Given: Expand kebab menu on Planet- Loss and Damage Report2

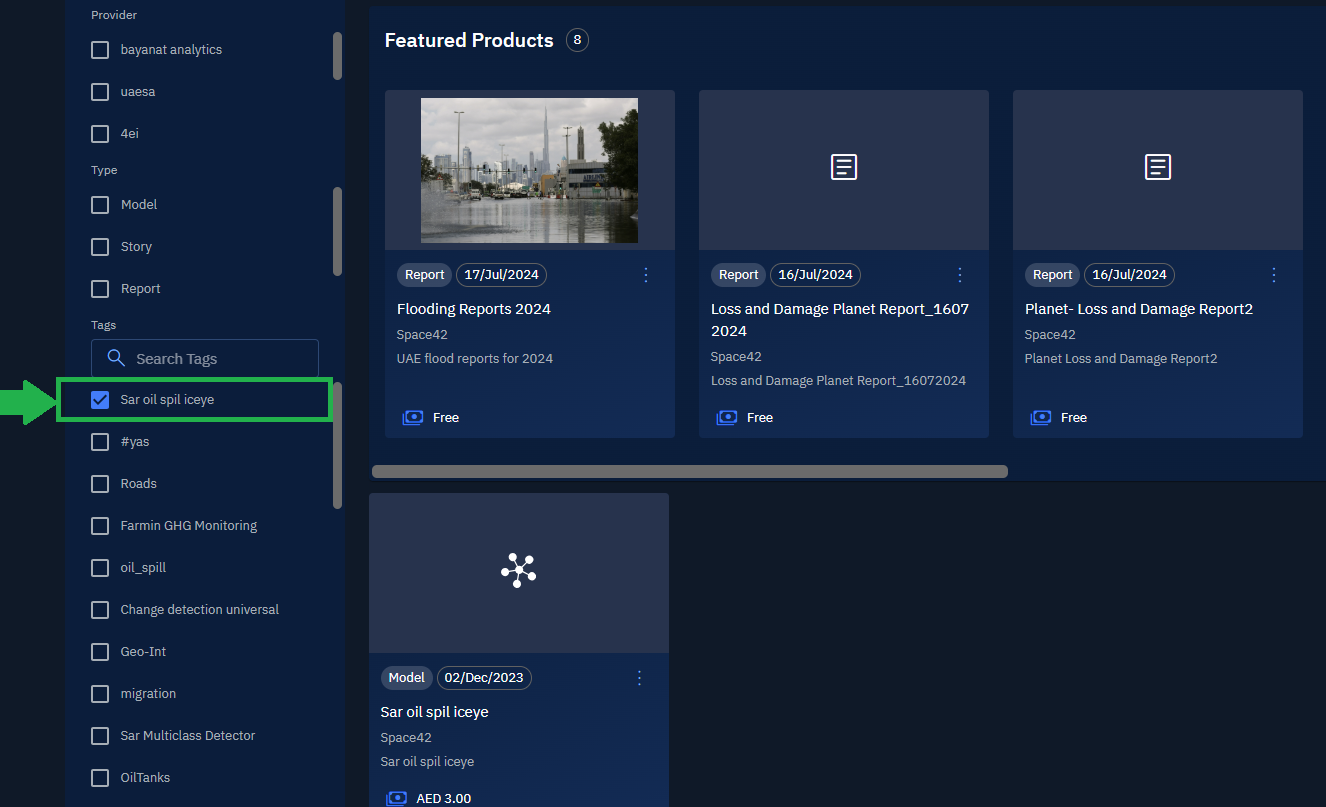Looking at the screenshot, I should point(1274,275).
